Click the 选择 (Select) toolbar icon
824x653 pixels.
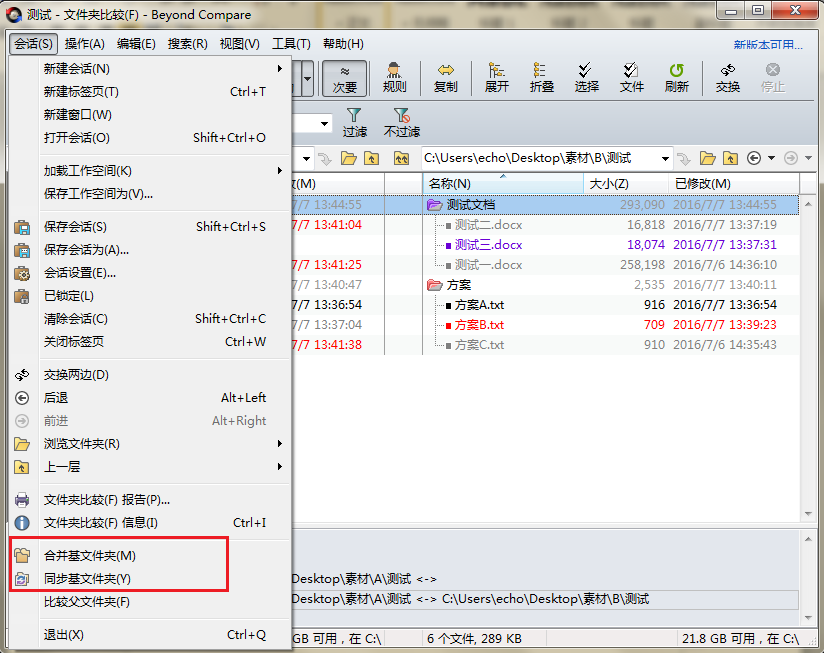pyautogui.click(x=587, y=77)
